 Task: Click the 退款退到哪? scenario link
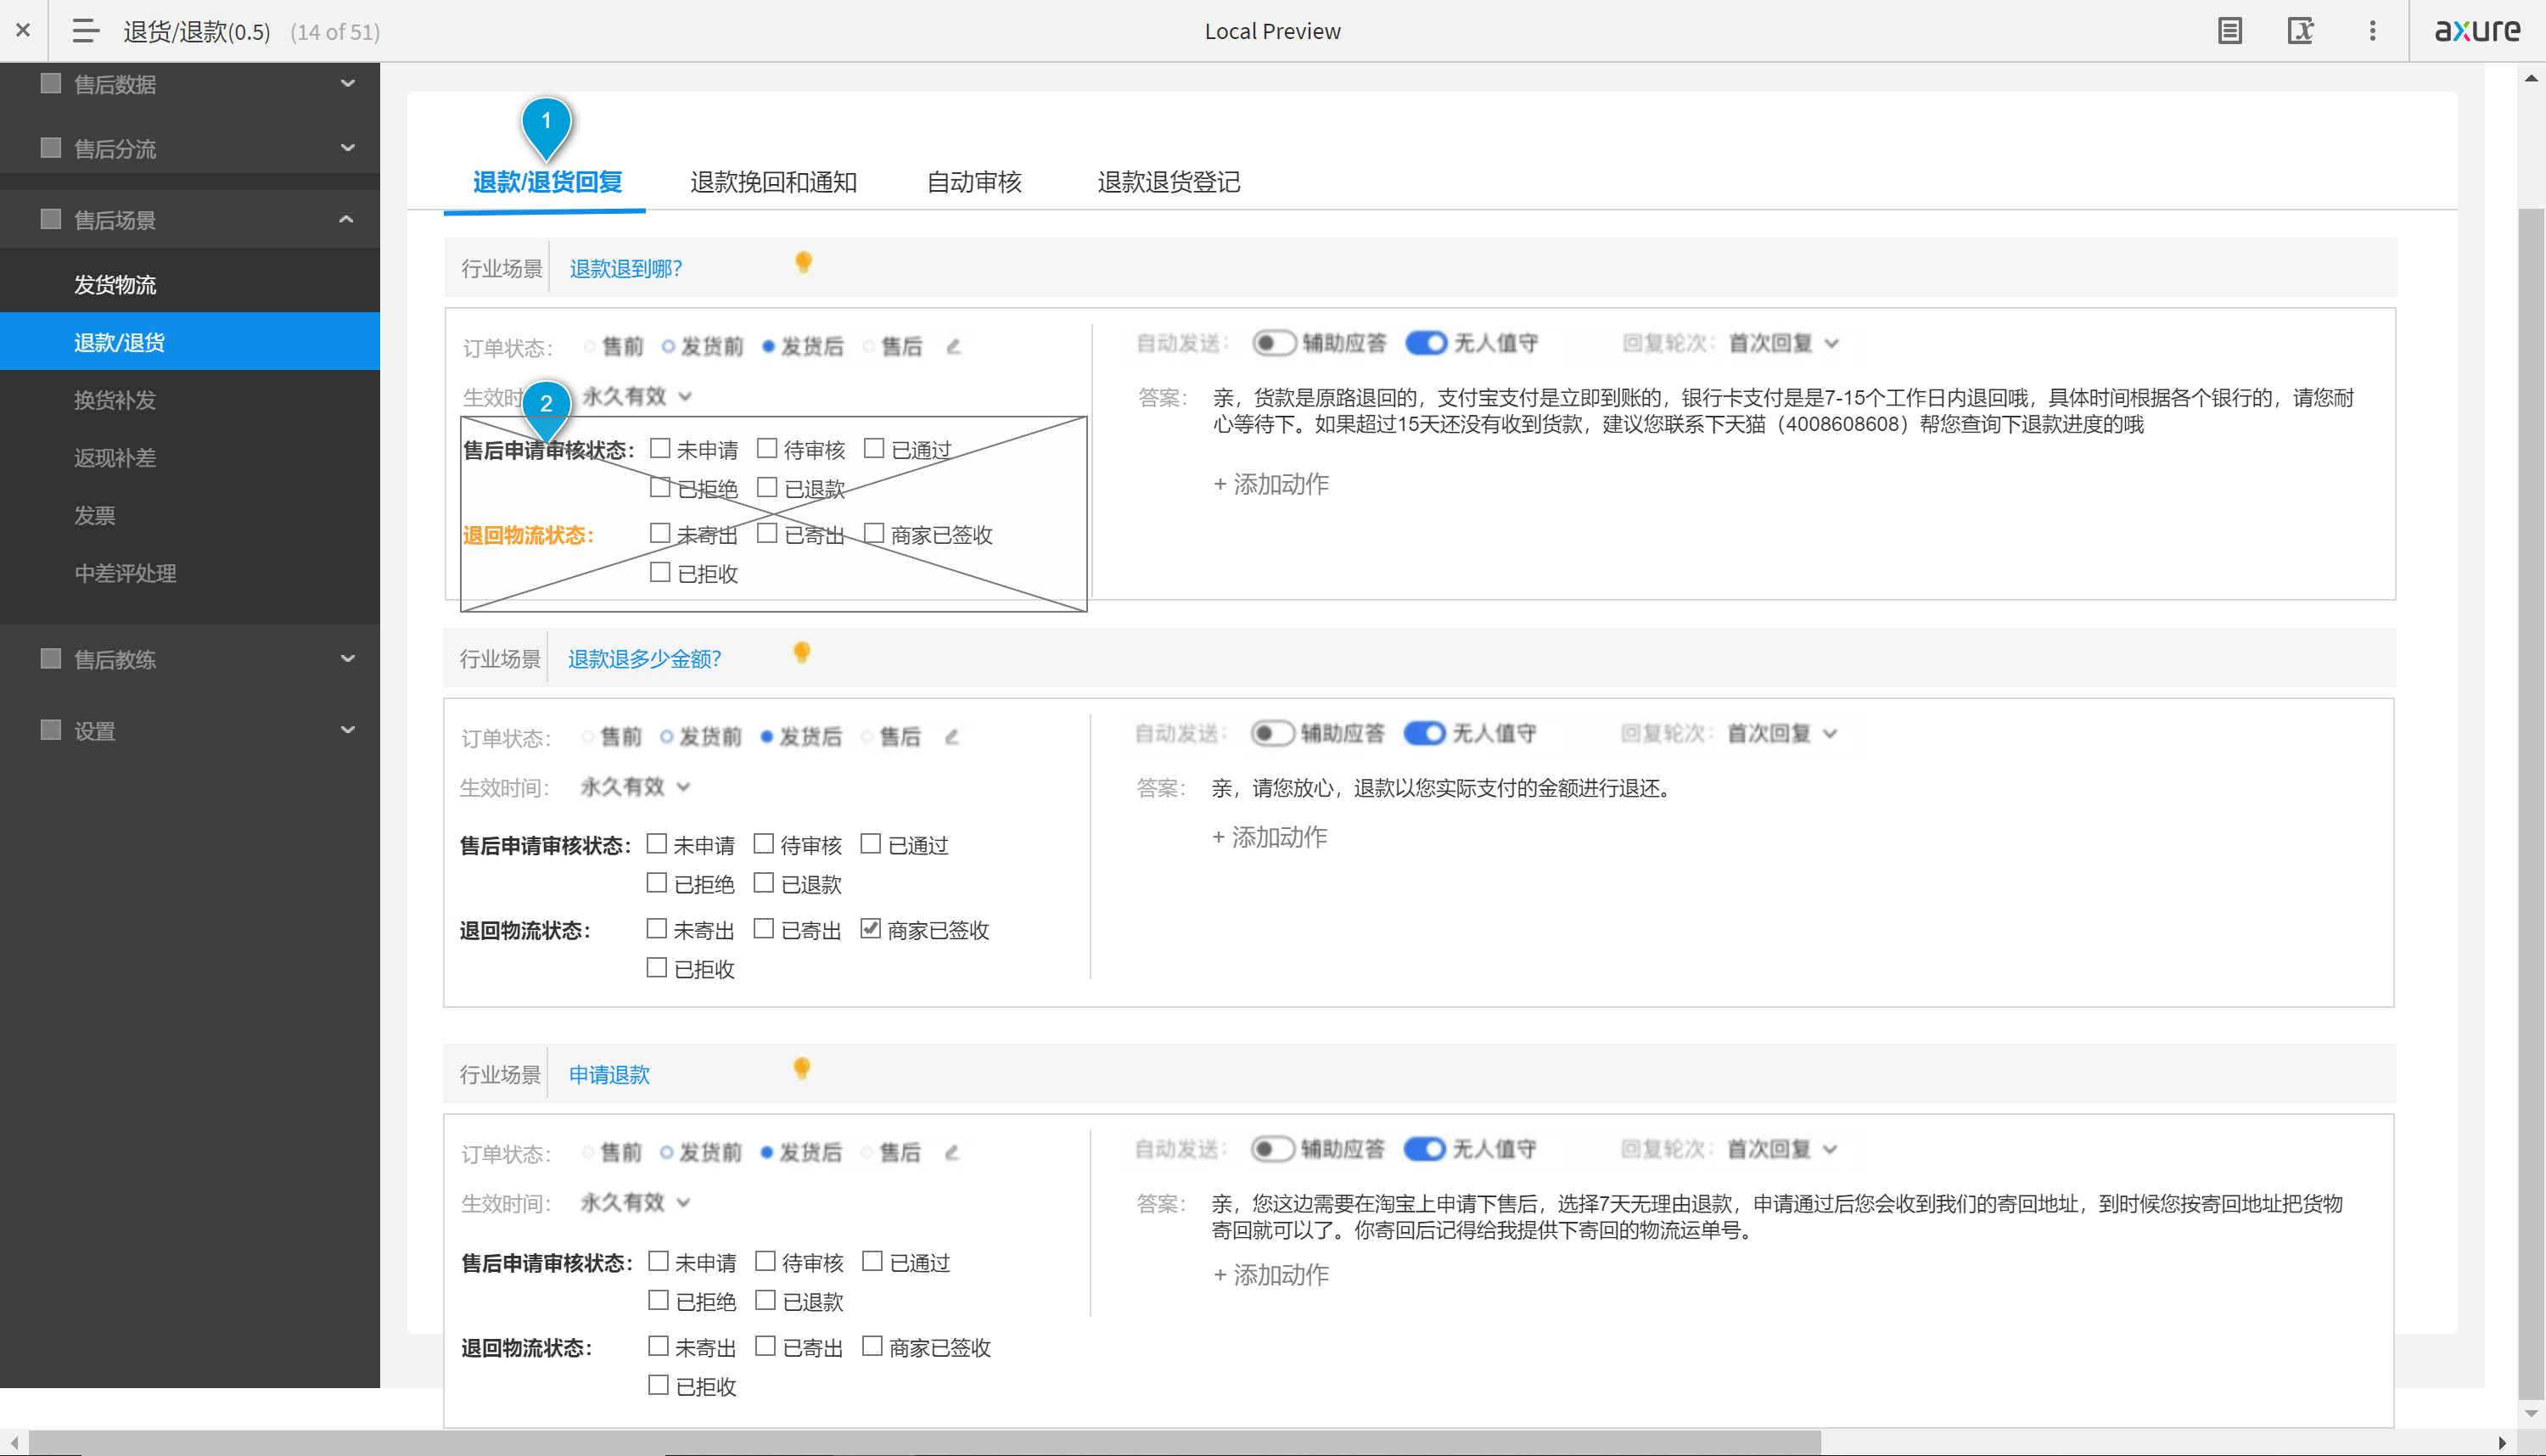tap(626, 269)
